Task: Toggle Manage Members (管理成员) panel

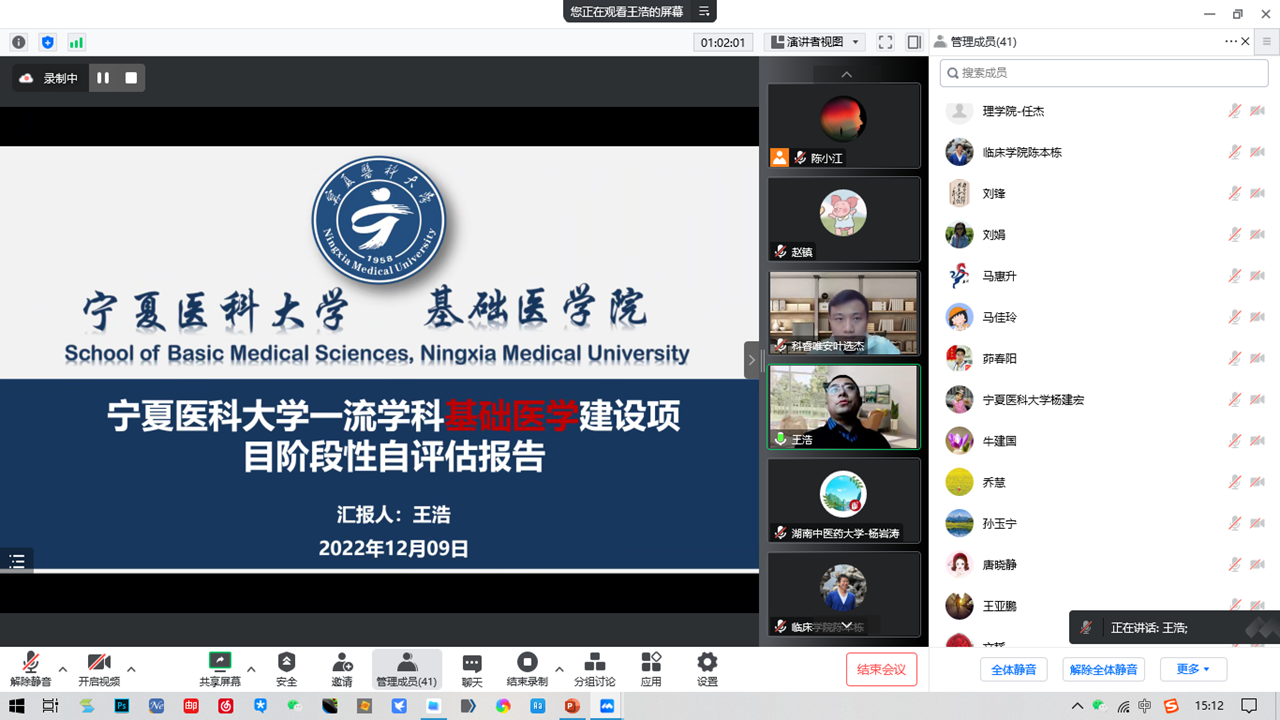Action: (406, 668)
